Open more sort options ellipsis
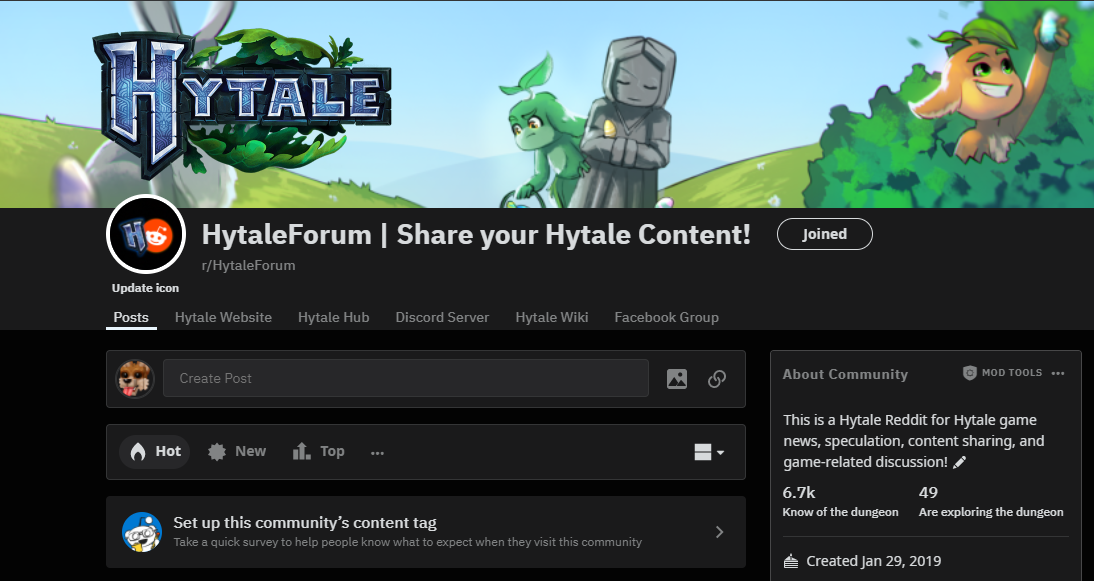The height and width of the screenshot is (581, 1094). 377,453
